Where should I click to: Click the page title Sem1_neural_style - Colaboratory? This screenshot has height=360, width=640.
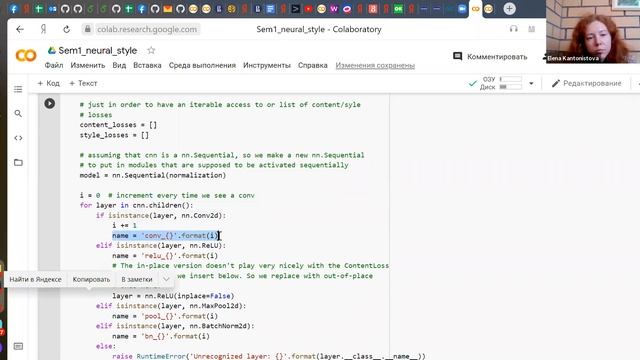pos(319,29)
